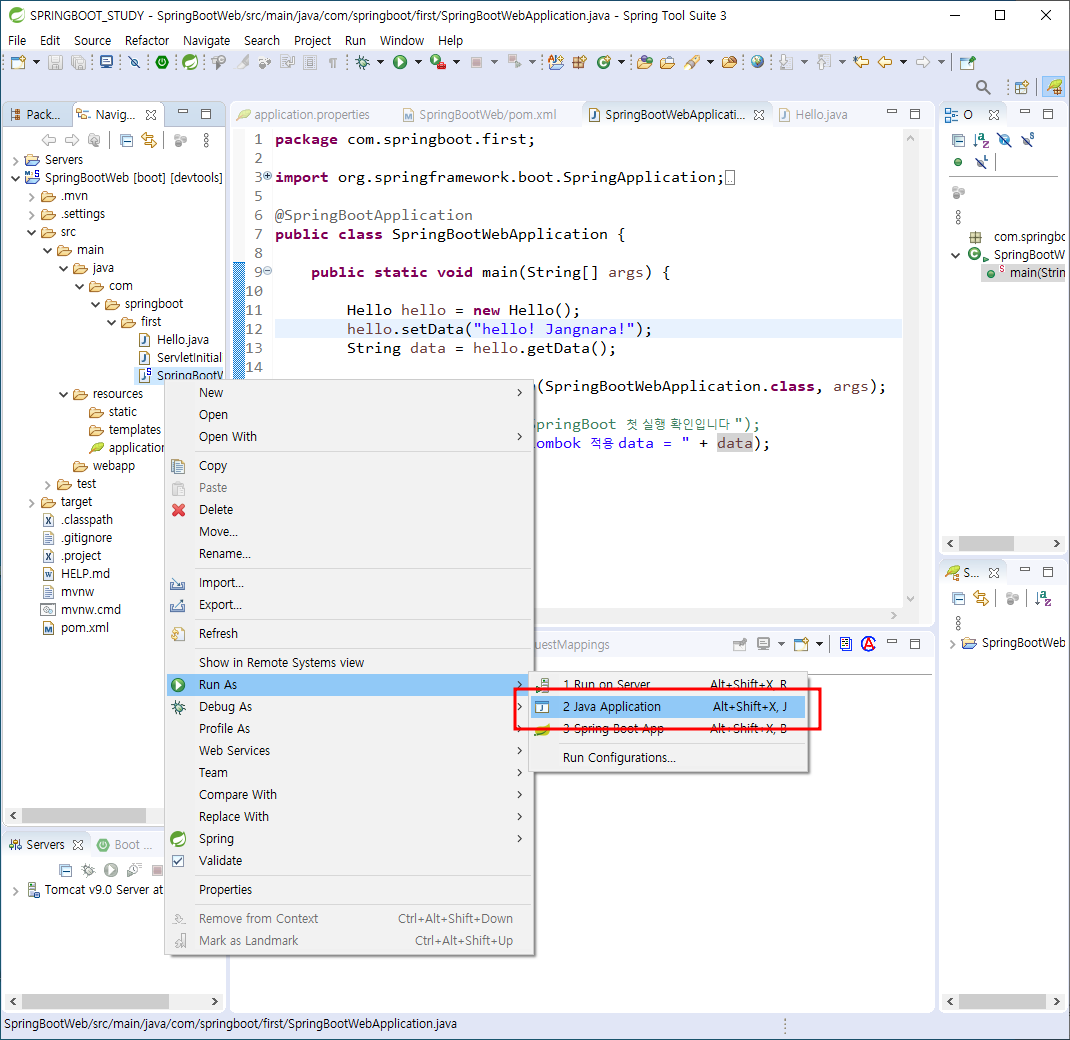Toggle Link with Editor in Navigator toolbar
The image size is (1070, 1040).
[149, 141]
